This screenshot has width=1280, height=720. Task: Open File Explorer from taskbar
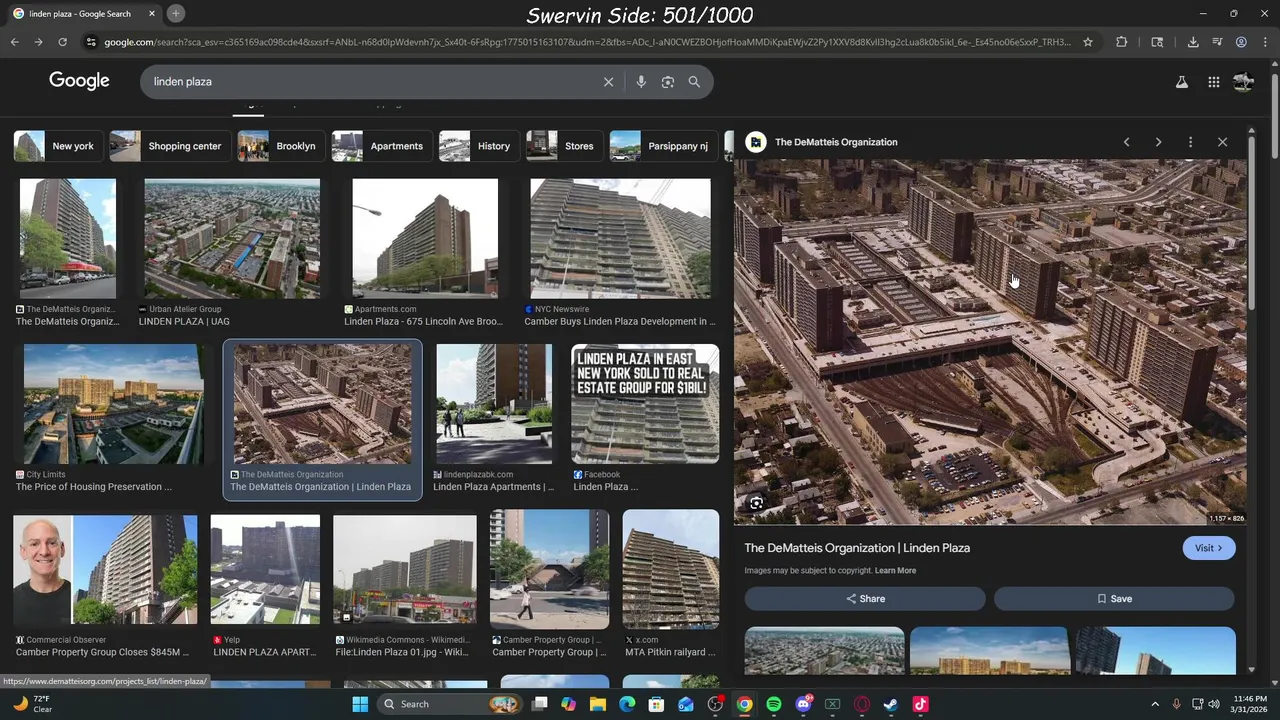pyautogui.click(x=598, y=704)
